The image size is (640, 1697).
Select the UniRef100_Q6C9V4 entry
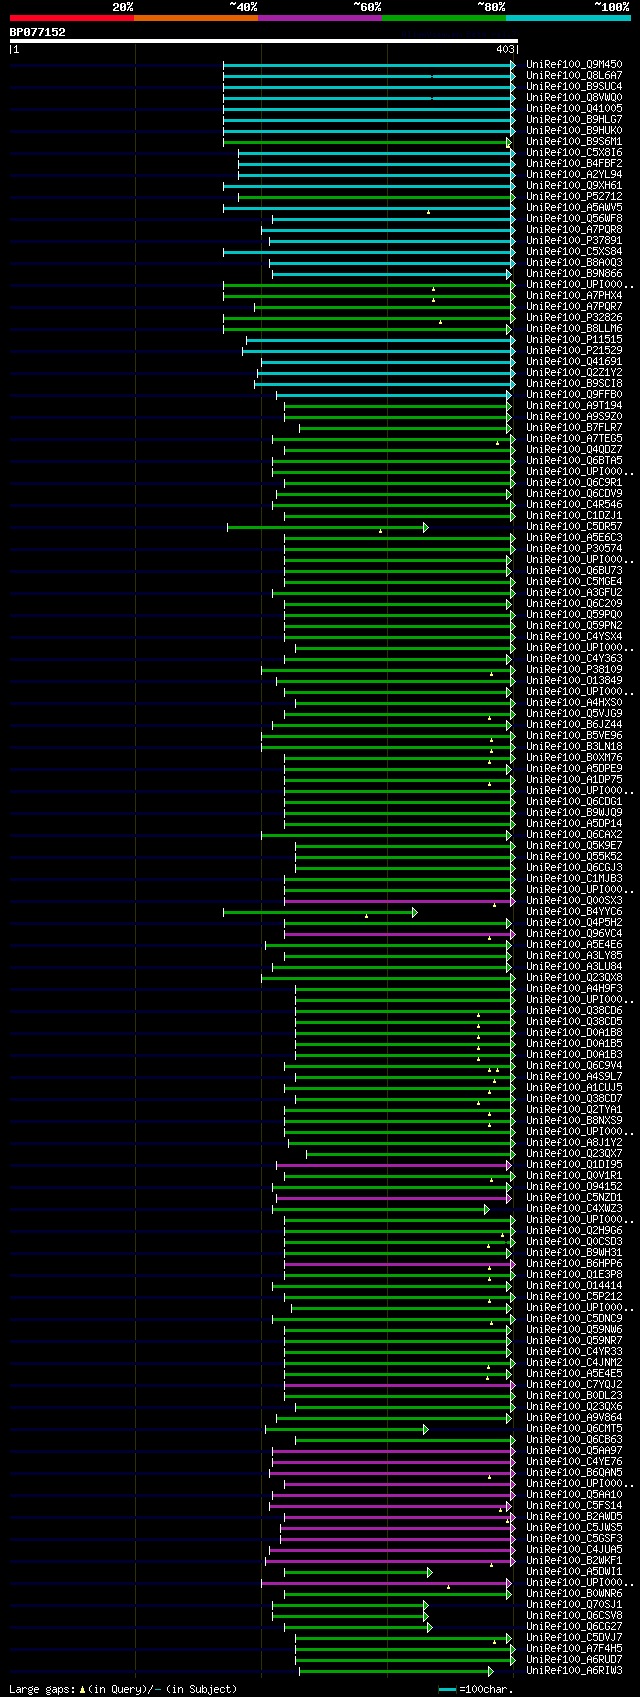(574, 1065)
